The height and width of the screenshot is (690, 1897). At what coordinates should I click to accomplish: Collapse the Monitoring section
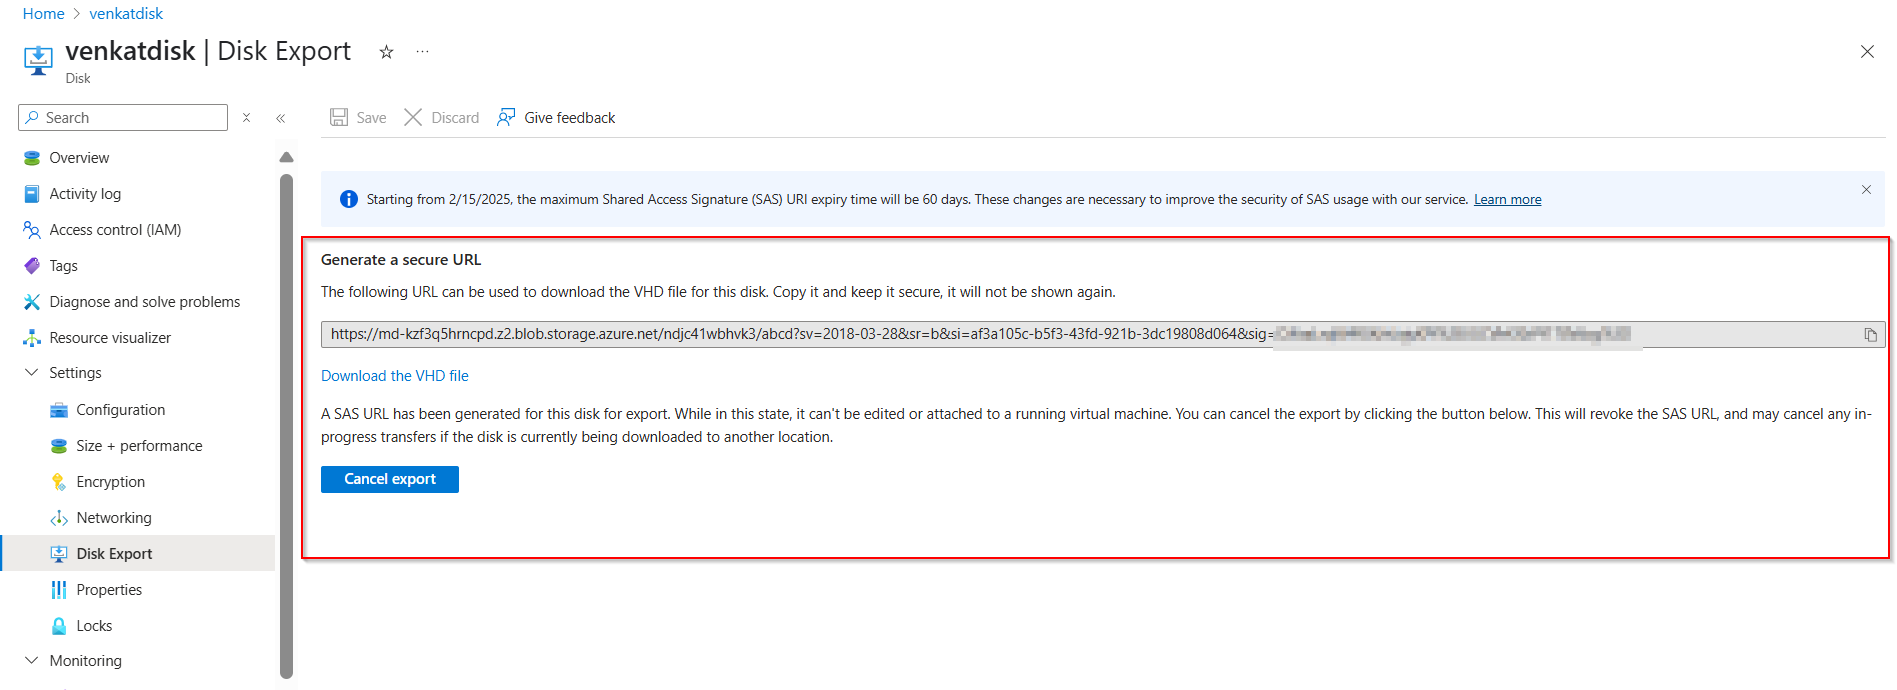click(31, 661)
